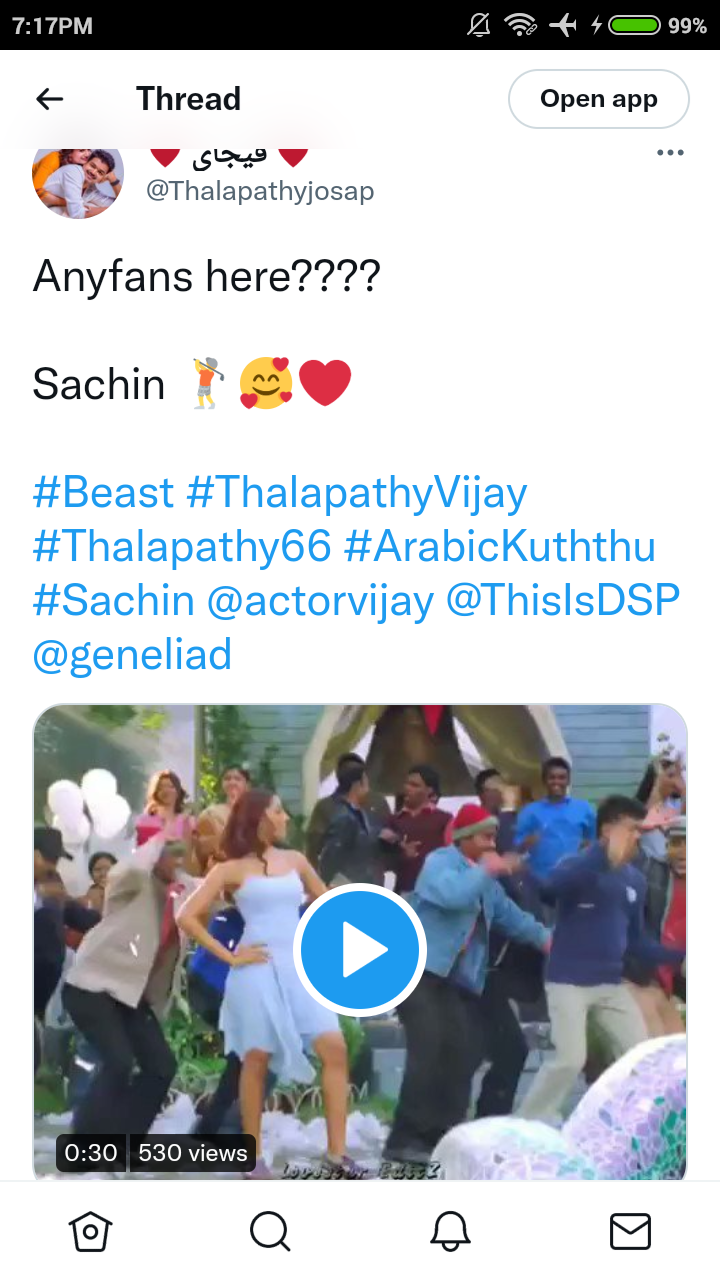The width and height of the screenshot is (720, 1280).
Task: Tap the @Thalapathyjosap username
Action: pyautogui.click(x=260, y=190)
